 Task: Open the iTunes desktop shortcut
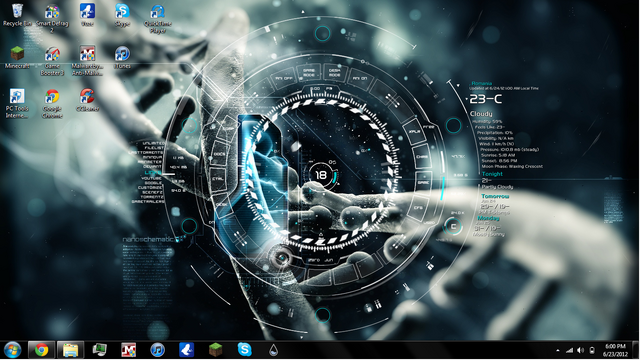tap(122, 58)
